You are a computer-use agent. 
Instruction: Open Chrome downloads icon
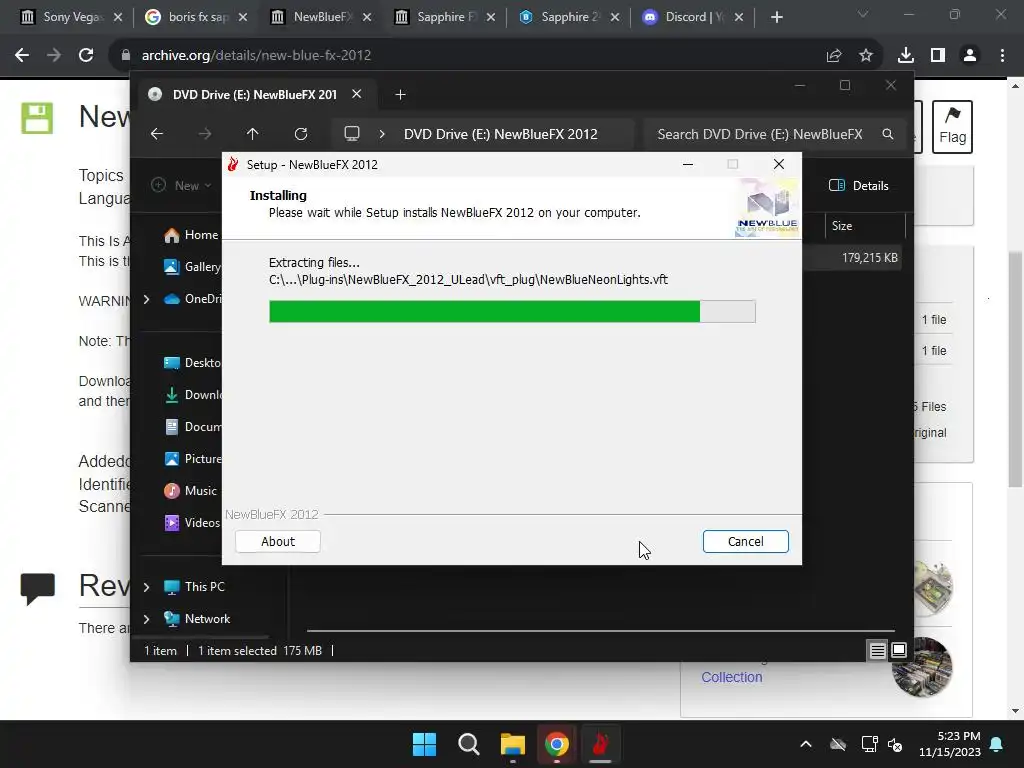tap(906, 56)
